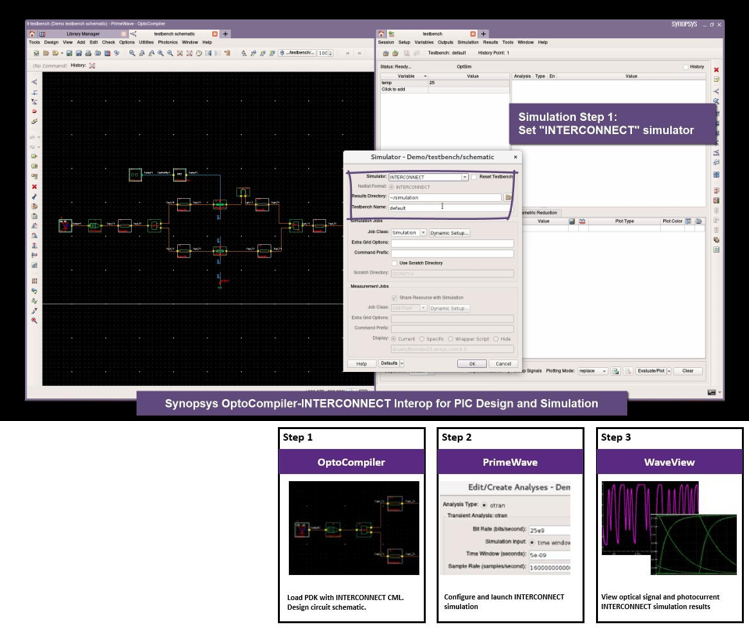Click the first Extra Grid Options field
The width and height of the screenshot is (749, 629).
coord(452,243)
